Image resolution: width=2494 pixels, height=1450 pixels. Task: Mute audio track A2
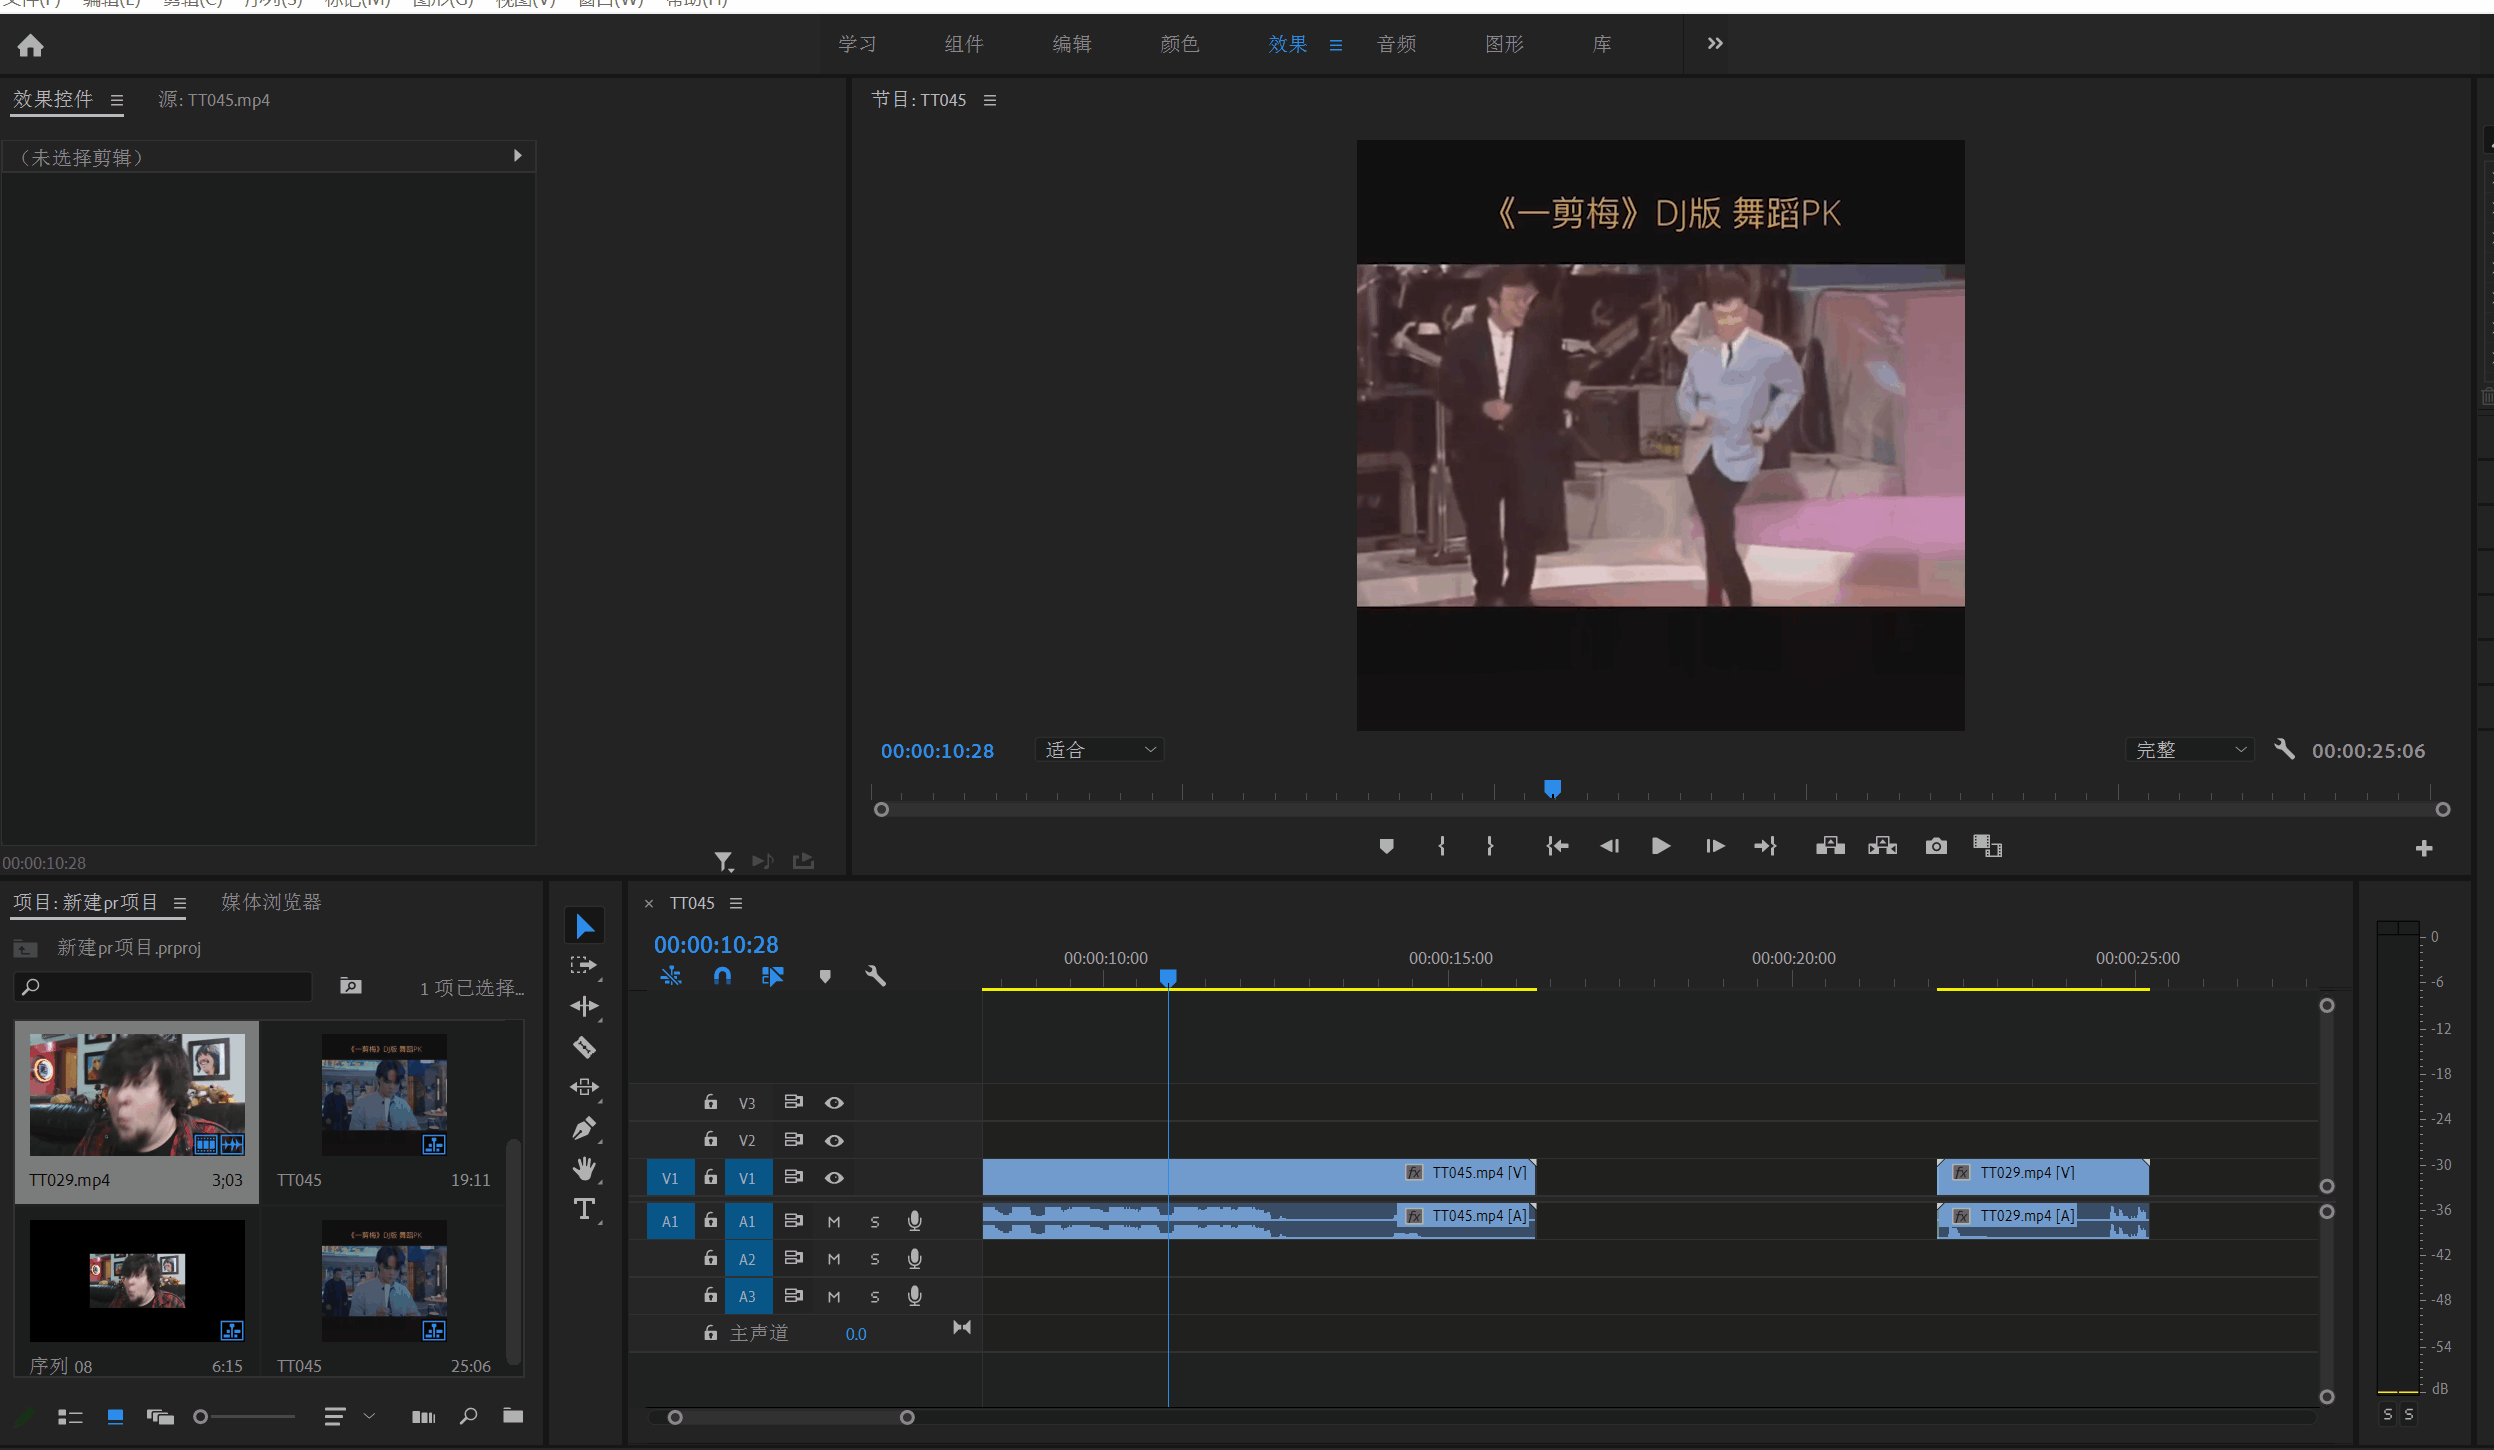[x=834, y=1259]
